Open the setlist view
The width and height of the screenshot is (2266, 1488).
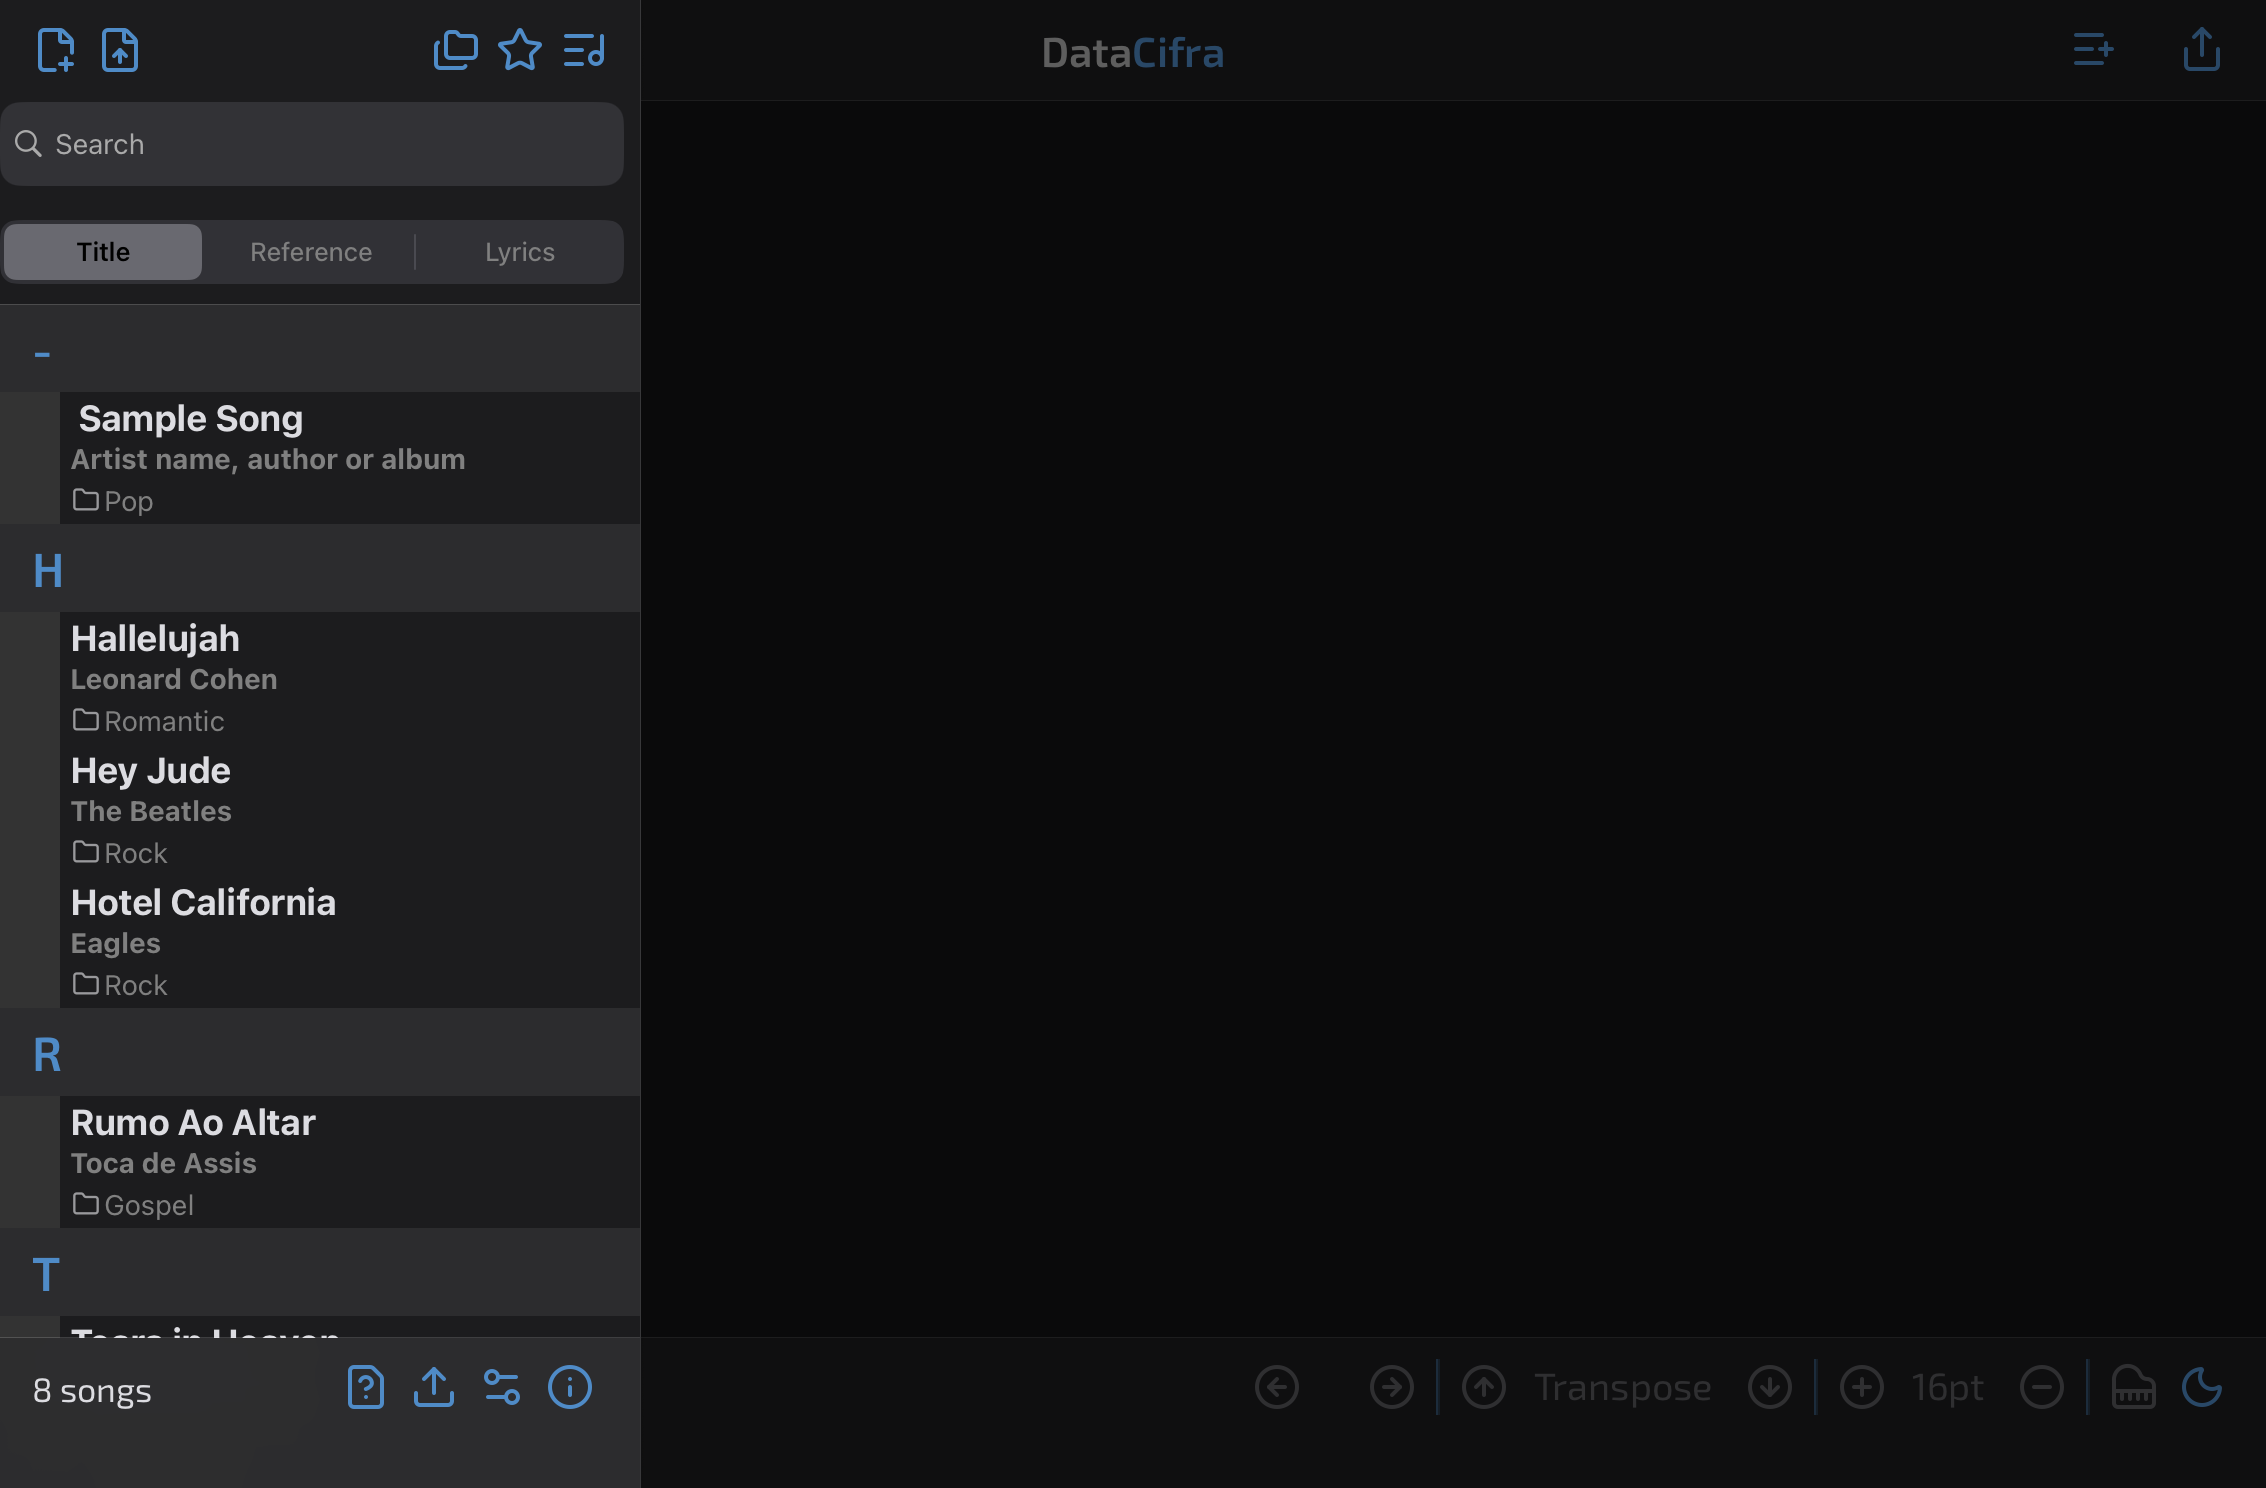[x=584, y=50]
